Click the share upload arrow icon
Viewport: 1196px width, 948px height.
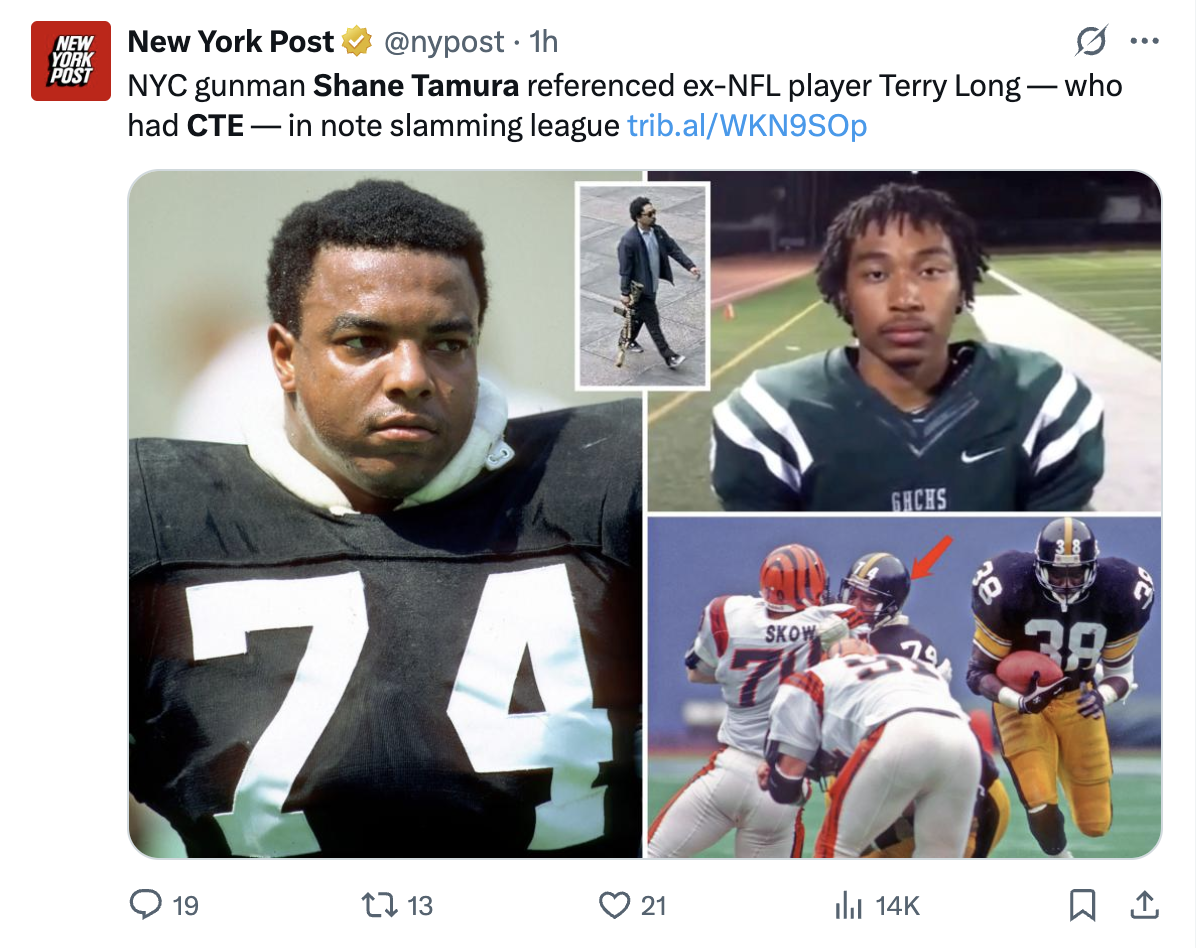point(1141,905)
